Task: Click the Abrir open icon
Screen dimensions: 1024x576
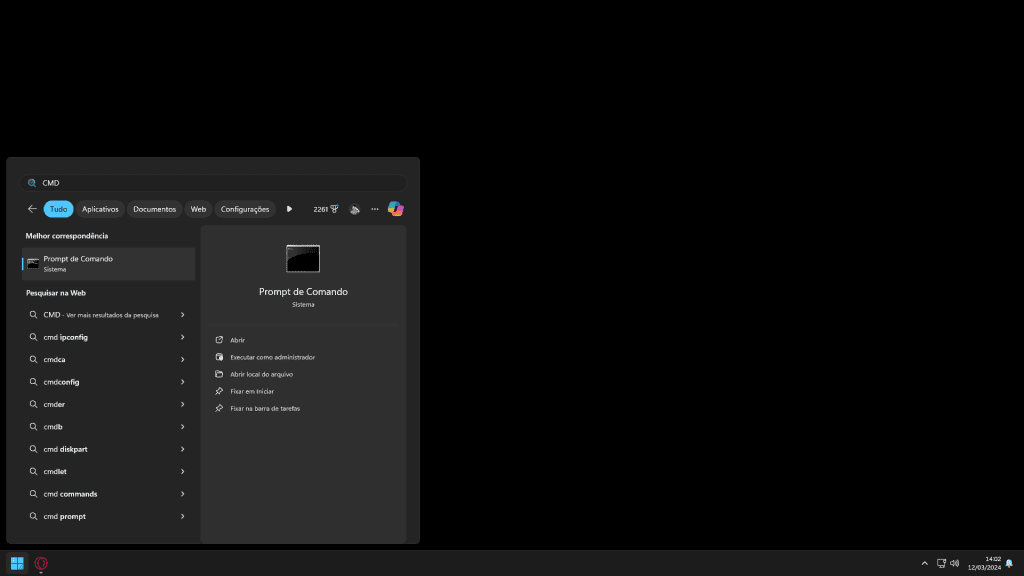Action: click(x=219, y=340)
